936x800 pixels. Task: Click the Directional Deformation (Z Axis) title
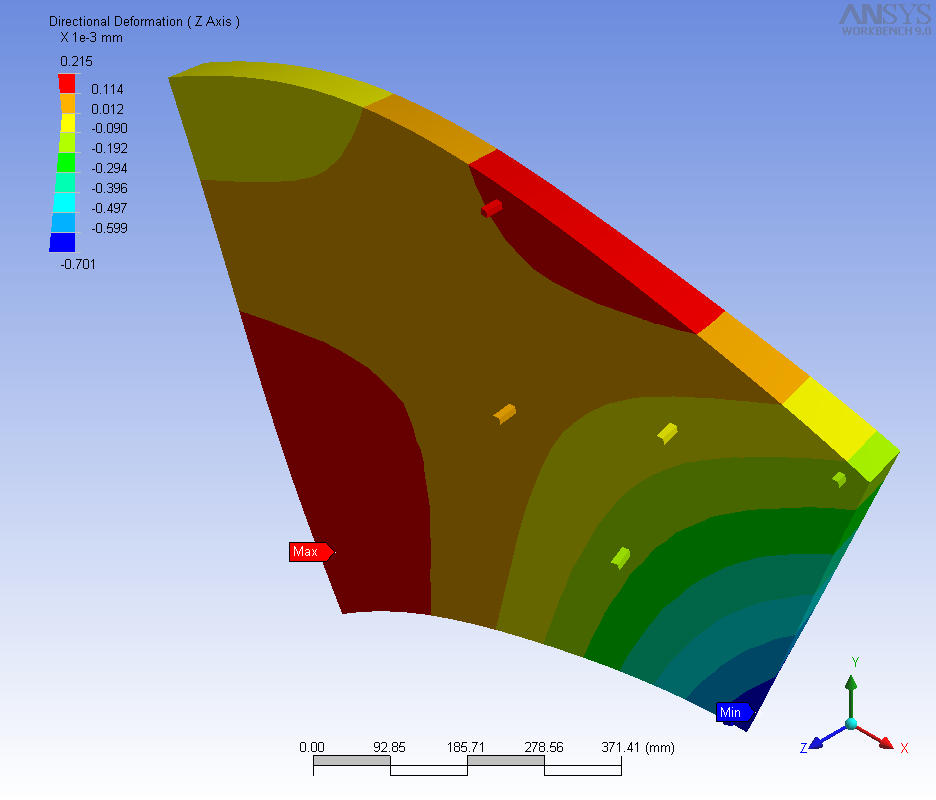(x=144, y=21)
